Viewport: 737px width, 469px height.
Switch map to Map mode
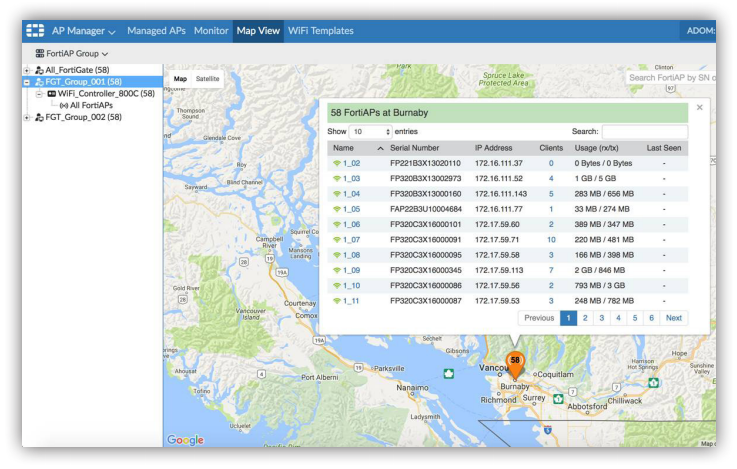[x=180, y=79]
